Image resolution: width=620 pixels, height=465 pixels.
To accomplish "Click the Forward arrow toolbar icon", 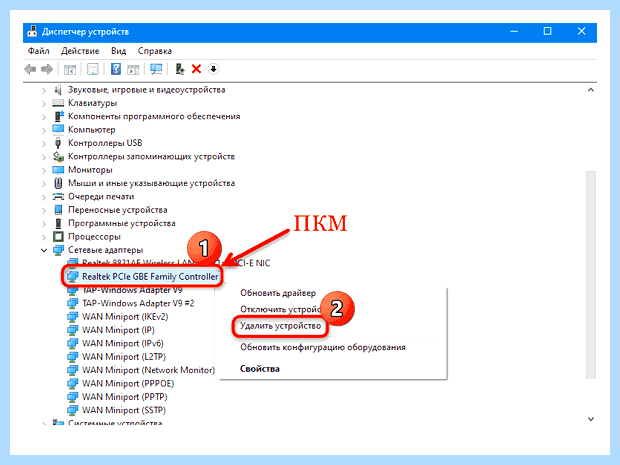I will pos(47,70).
